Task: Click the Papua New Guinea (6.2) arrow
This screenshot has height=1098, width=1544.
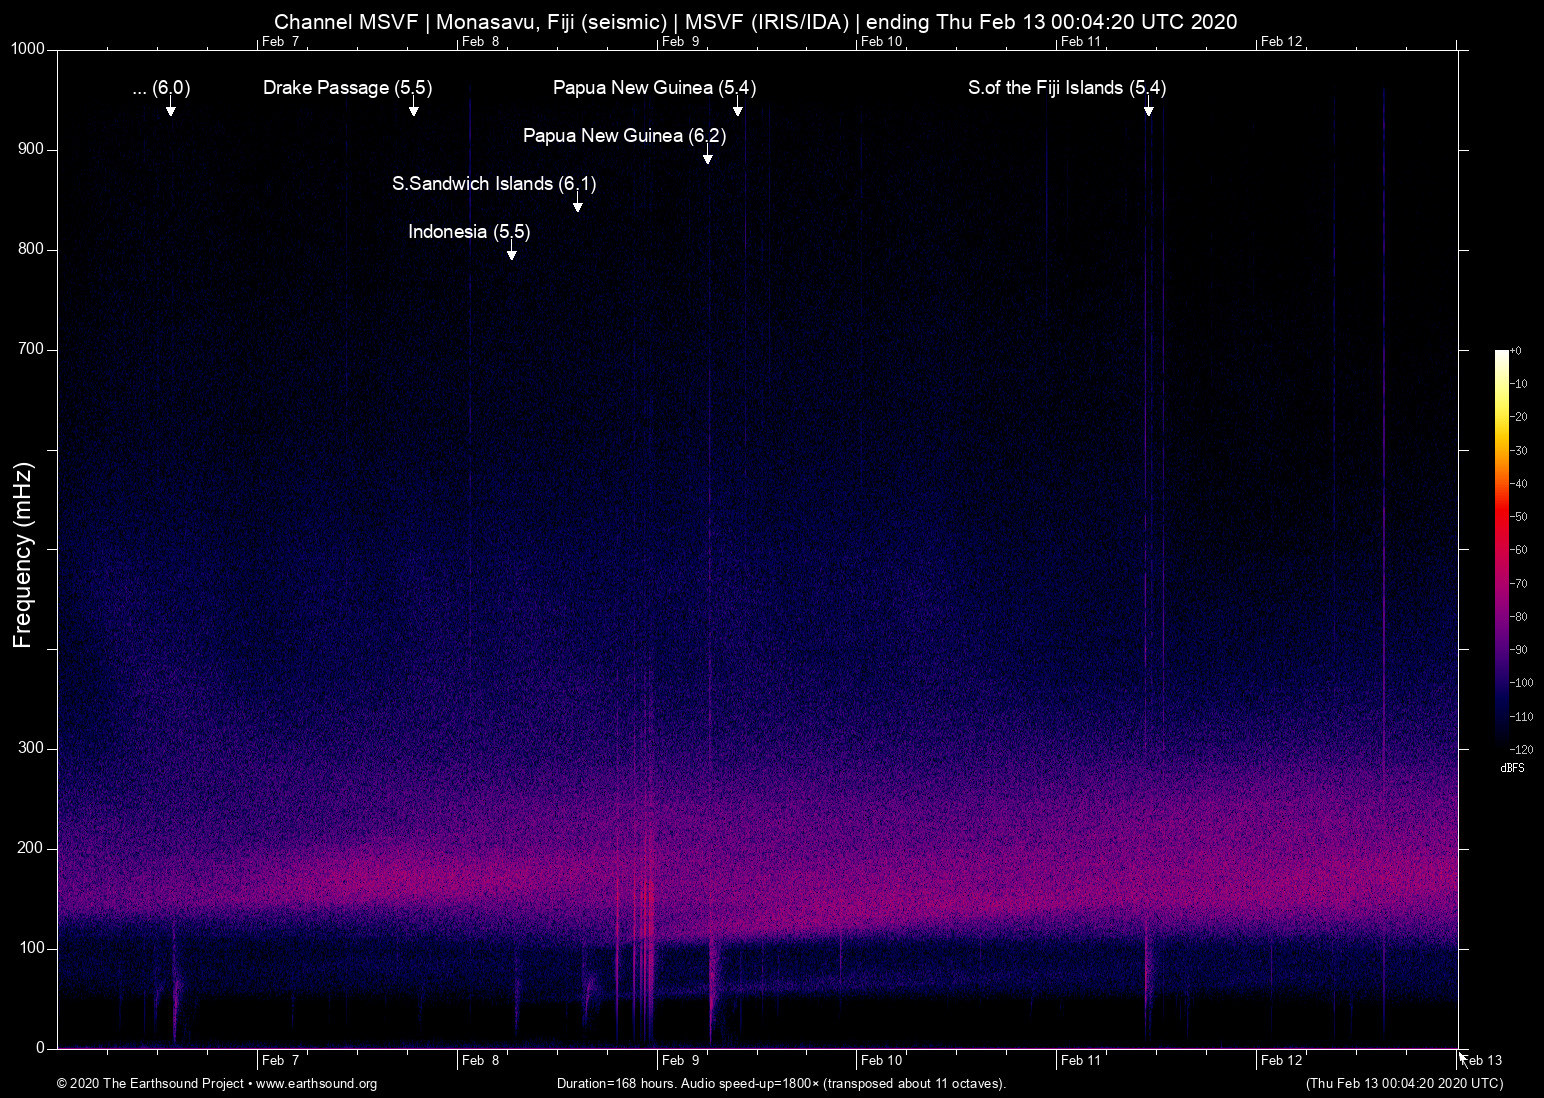Action: point(708,157)
